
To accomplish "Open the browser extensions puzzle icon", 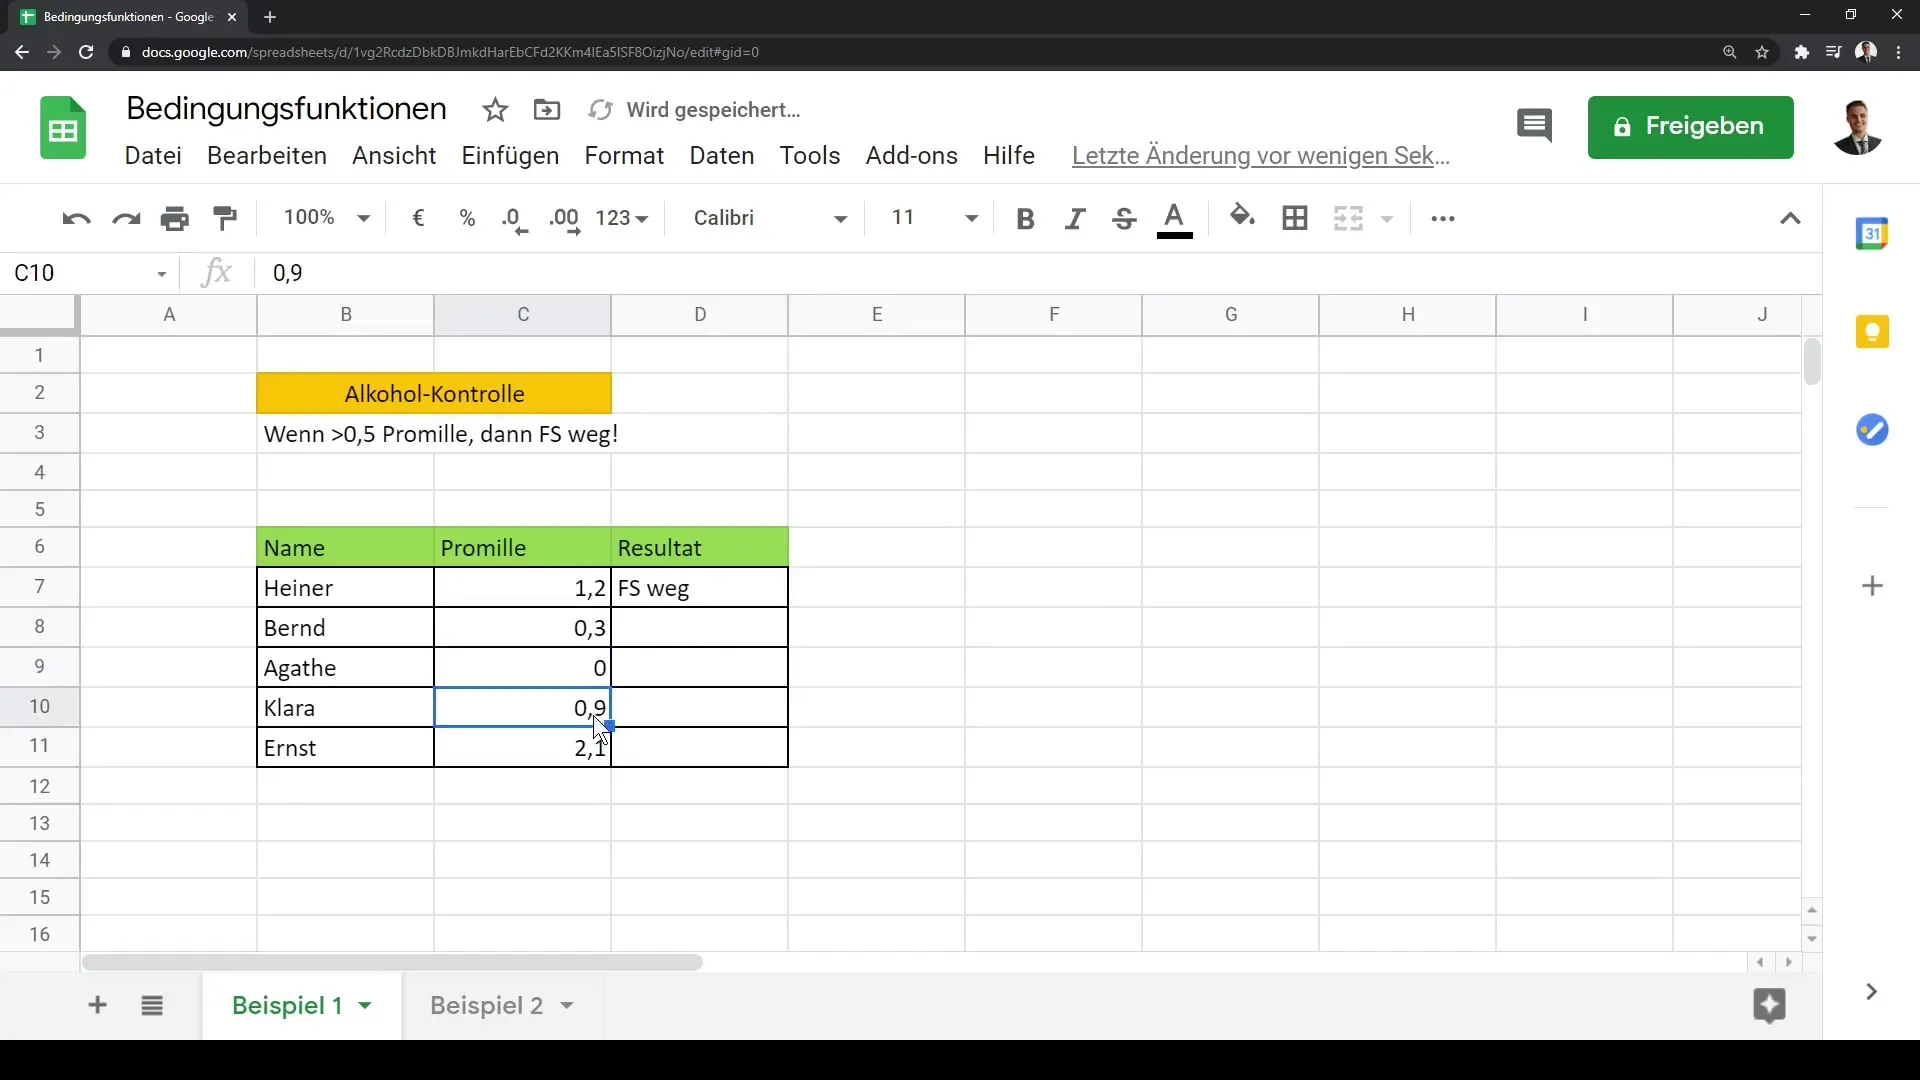I will click(1801, 52).
